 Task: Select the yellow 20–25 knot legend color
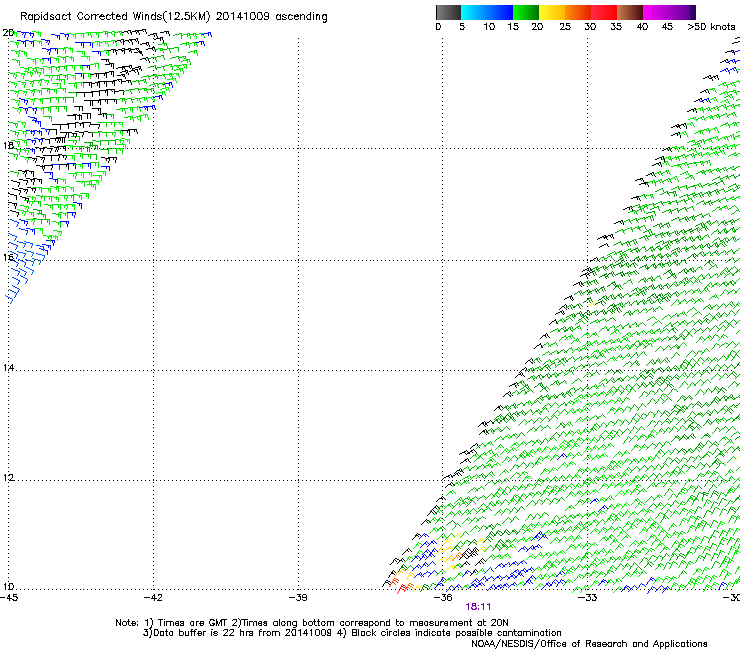coord(552,12)
